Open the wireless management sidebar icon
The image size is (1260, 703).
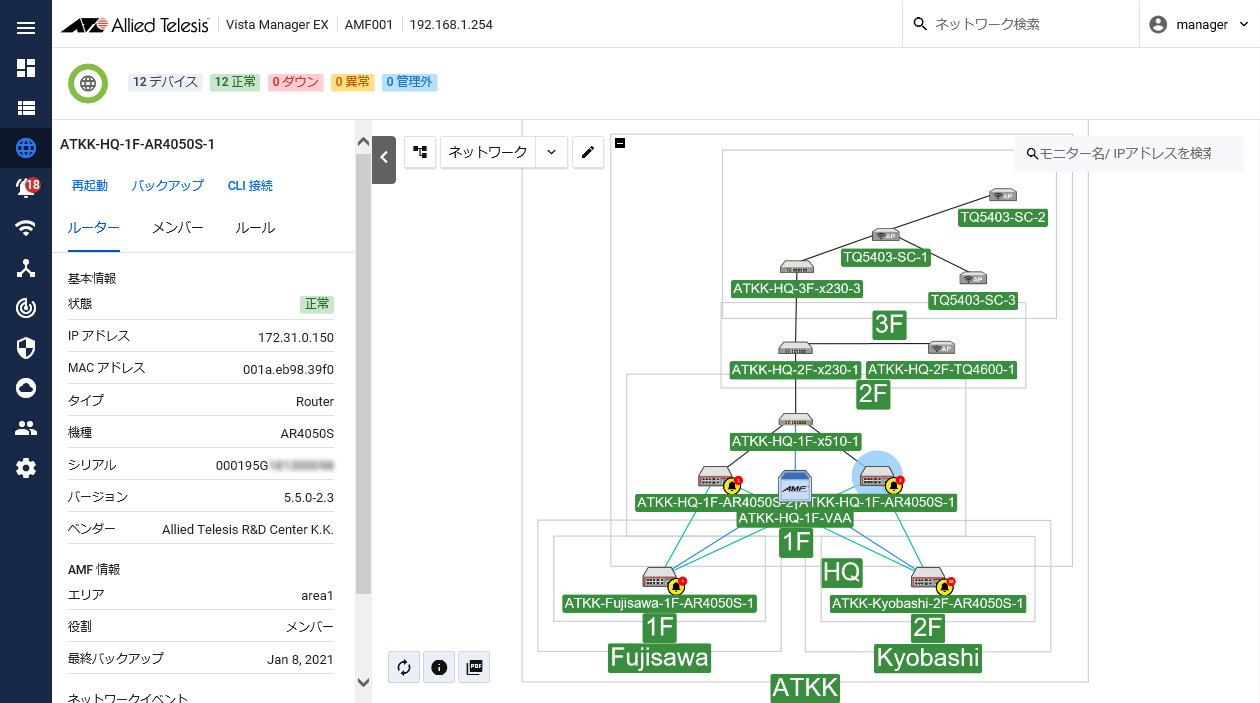(26, 228)
